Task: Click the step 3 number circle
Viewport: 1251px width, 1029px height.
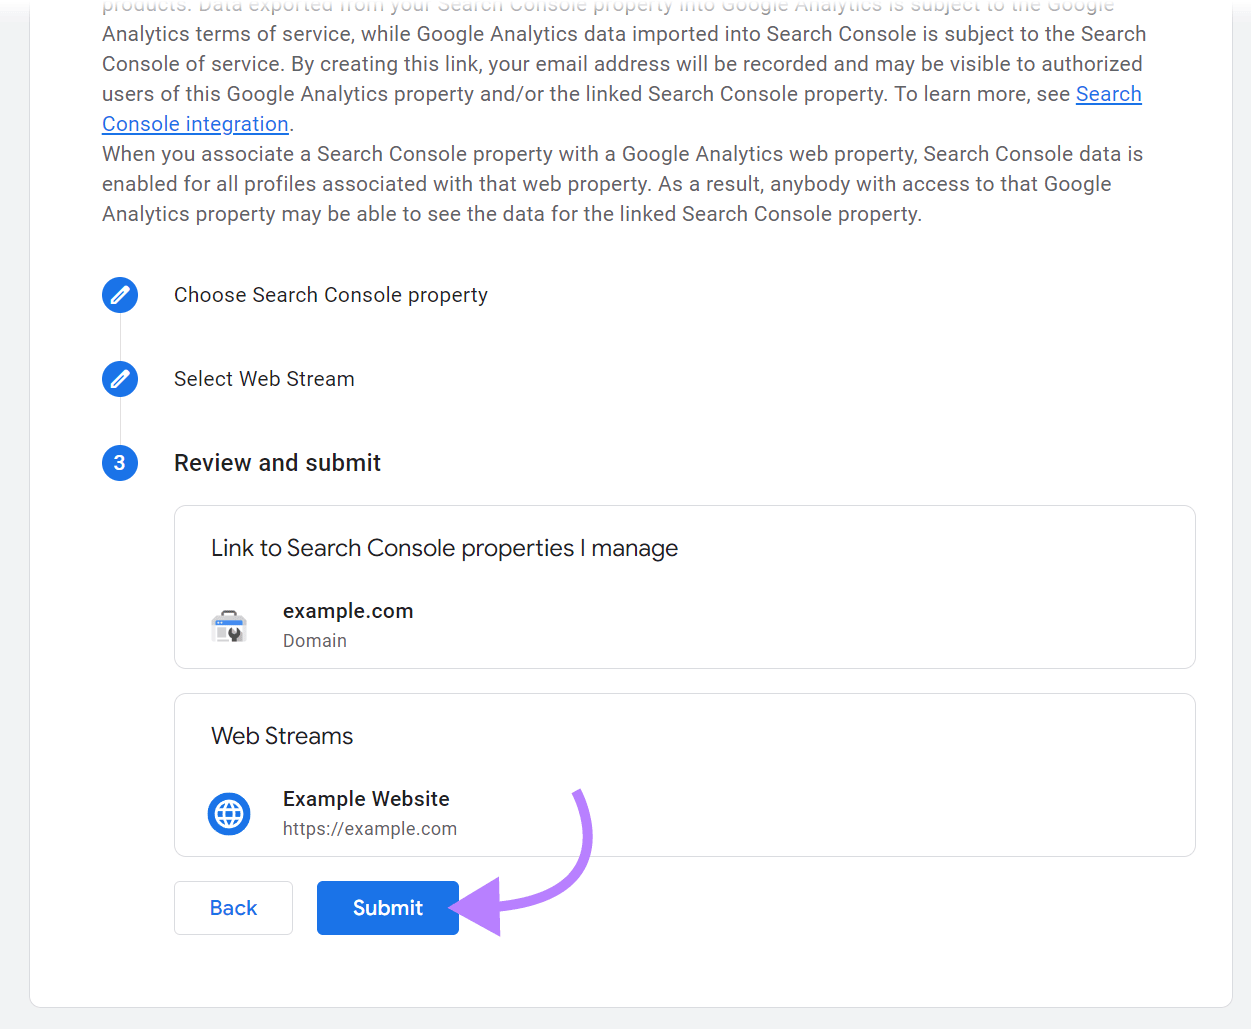Action: tap(119, 463)
